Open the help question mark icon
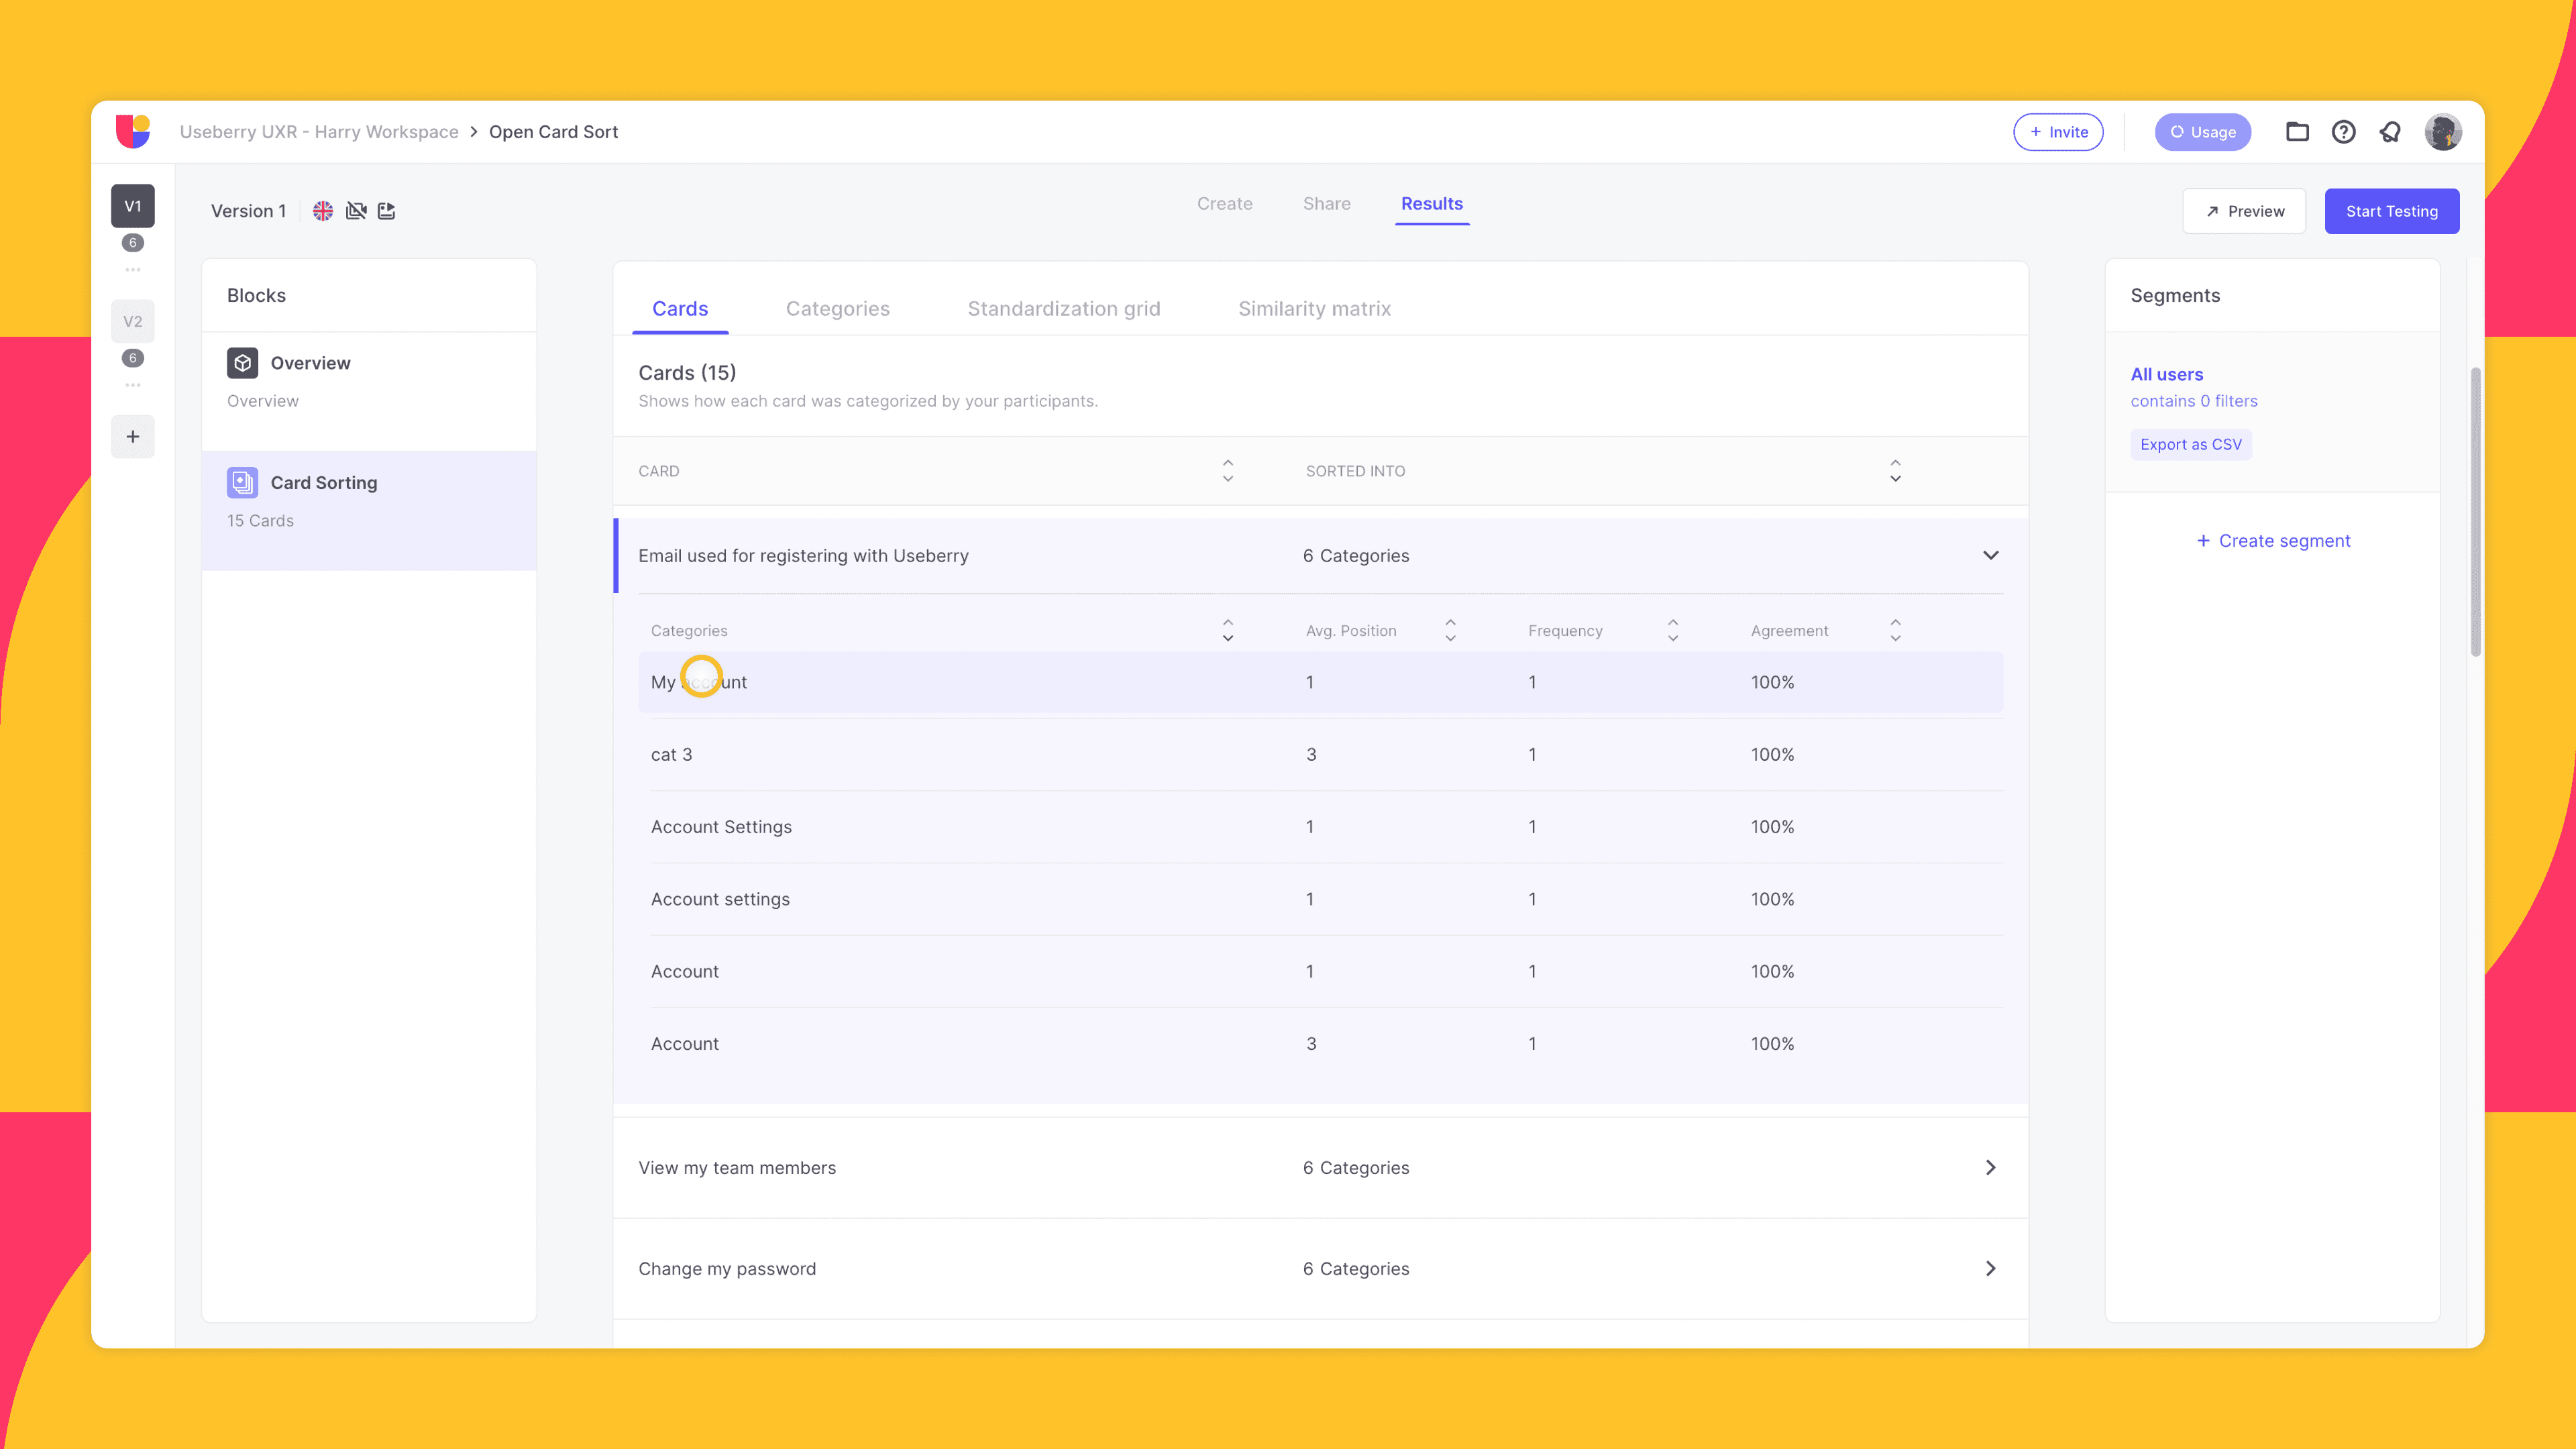The width and height of the screenshot is (2576, 1449). pyautogui.click(x=2343, y=131)
